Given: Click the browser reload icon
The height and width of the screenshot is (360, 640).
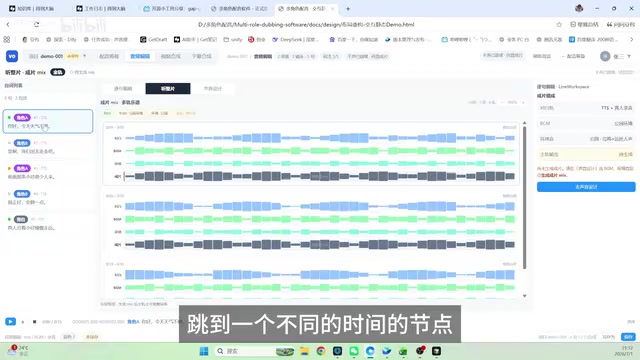Looking at the screenshot, I should [36, 24].
